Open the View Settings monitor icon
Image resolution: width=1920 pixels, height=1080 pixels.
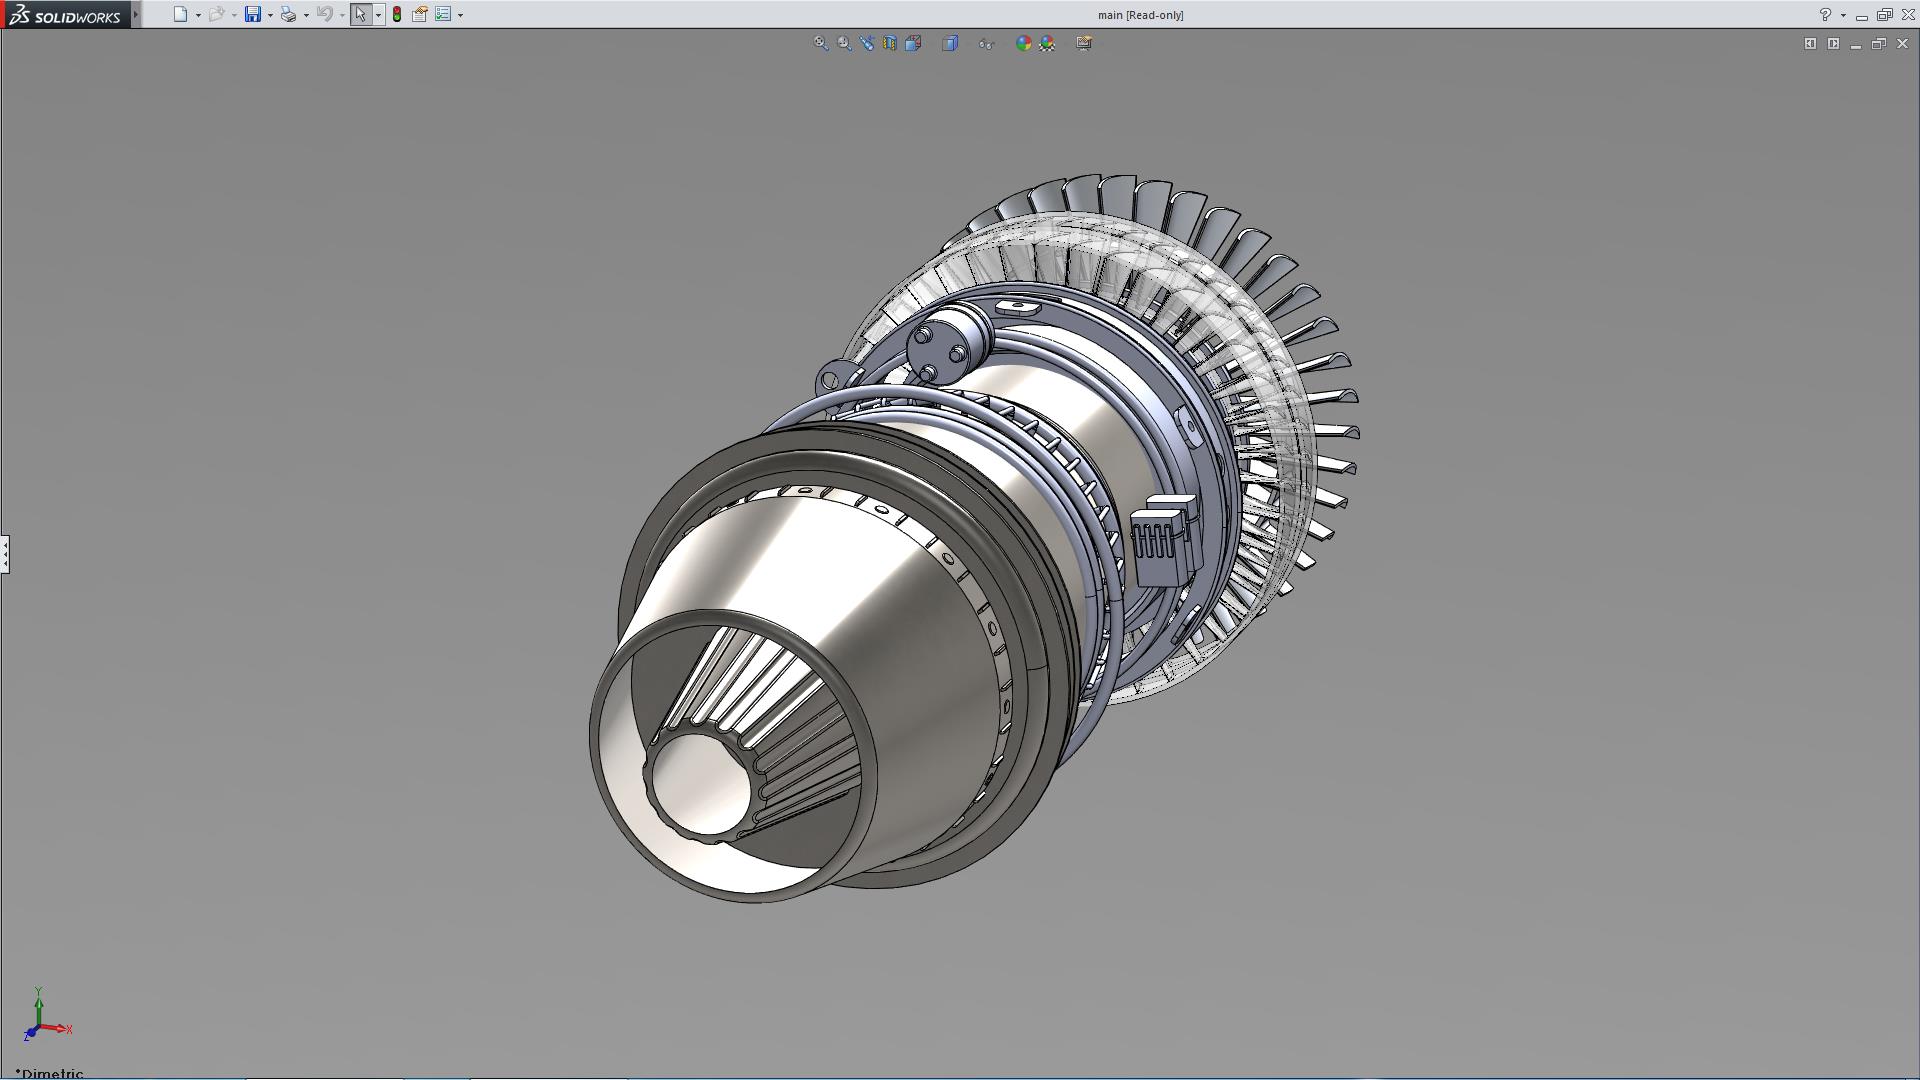click(1084, 43)
